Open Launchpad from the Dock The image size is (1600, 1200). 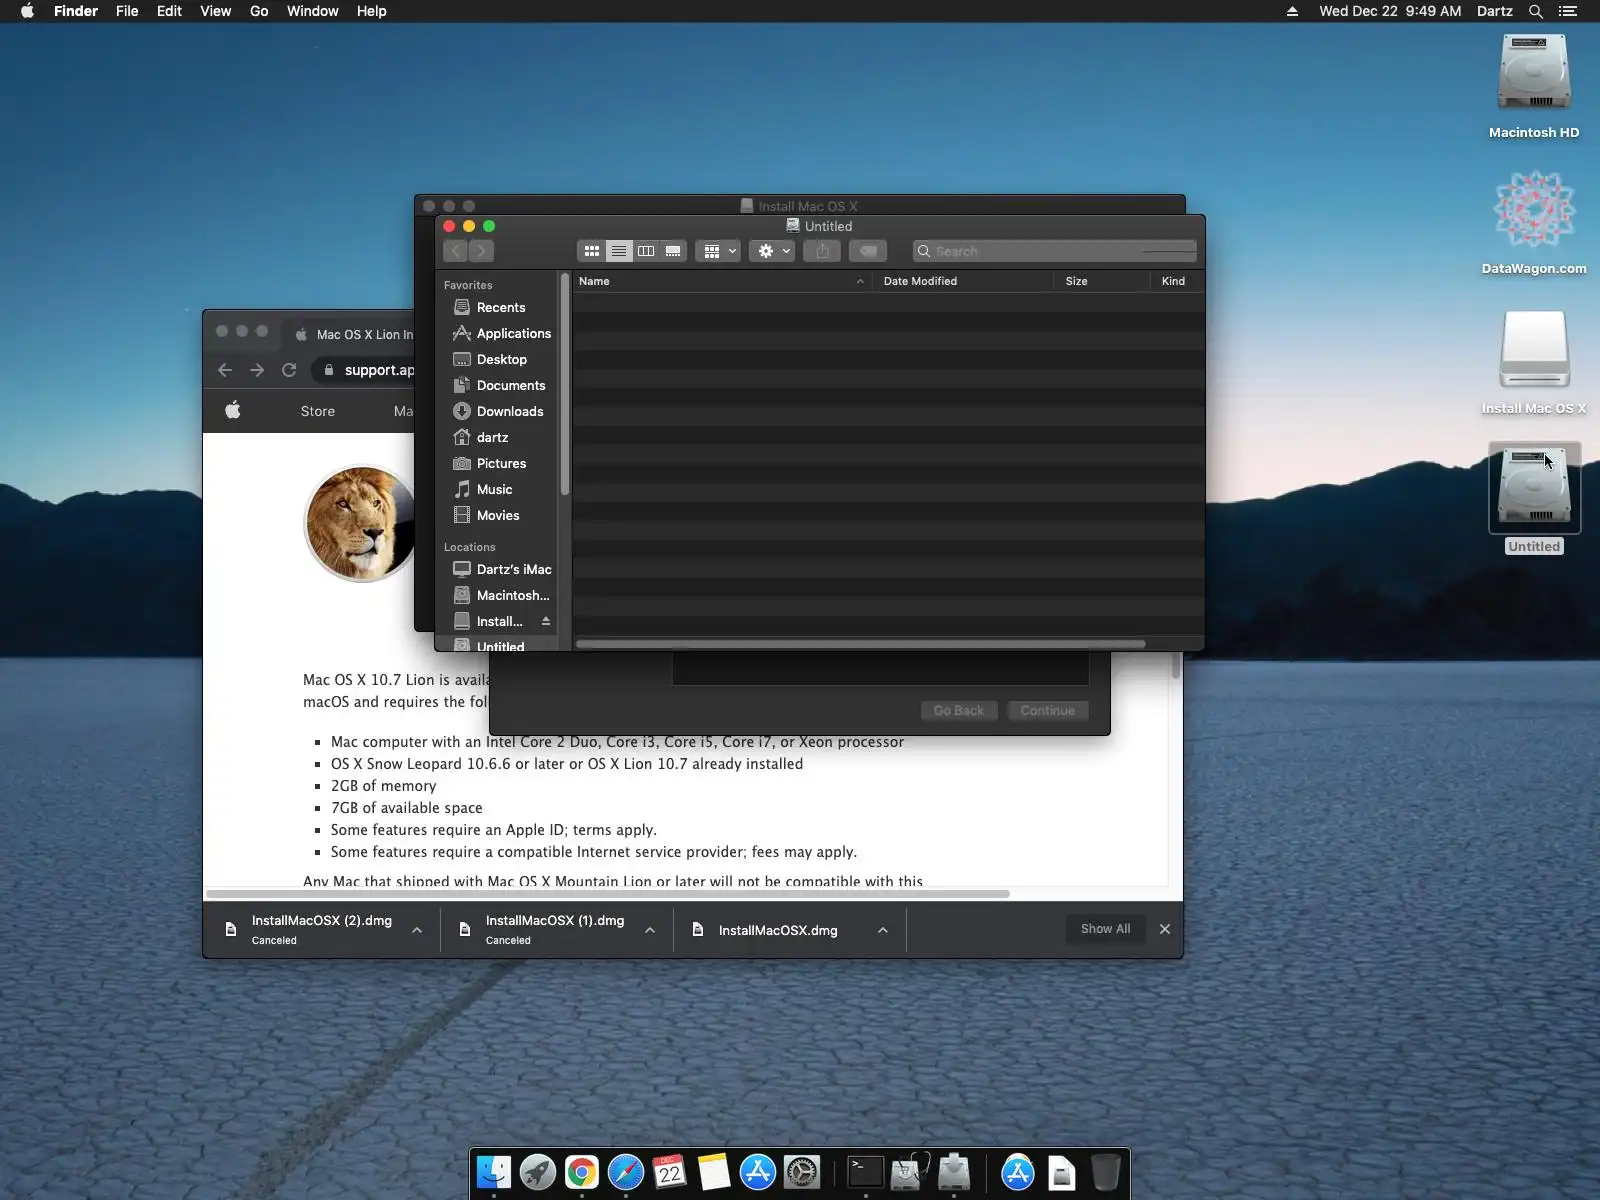[538, 1172]
